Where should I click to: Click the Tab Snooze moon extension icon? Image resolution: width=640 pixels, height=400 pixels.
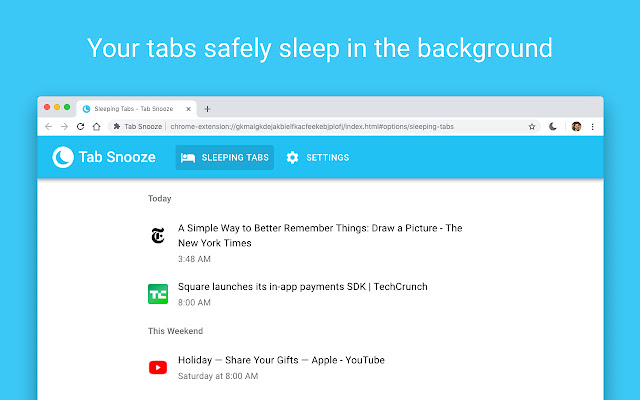(x=554, y=127)
